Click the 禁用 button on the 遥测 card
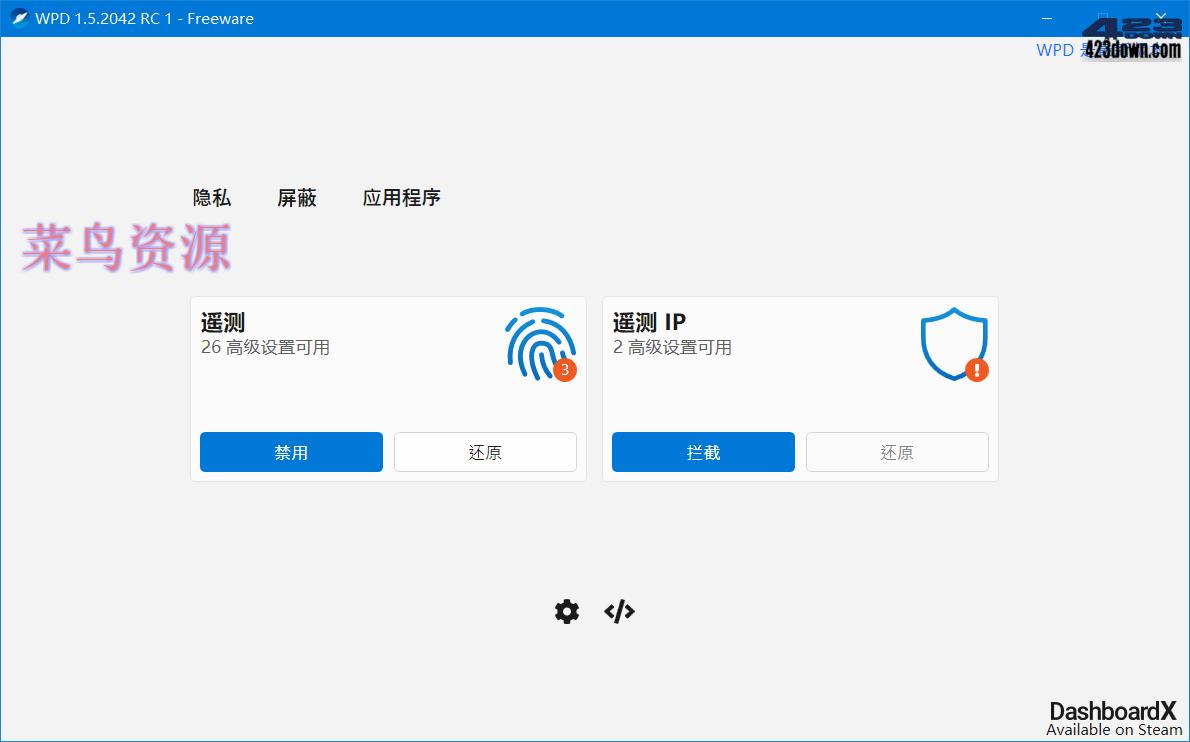The height and width of the screenshot is (742, 1190). tap(291, 451)
